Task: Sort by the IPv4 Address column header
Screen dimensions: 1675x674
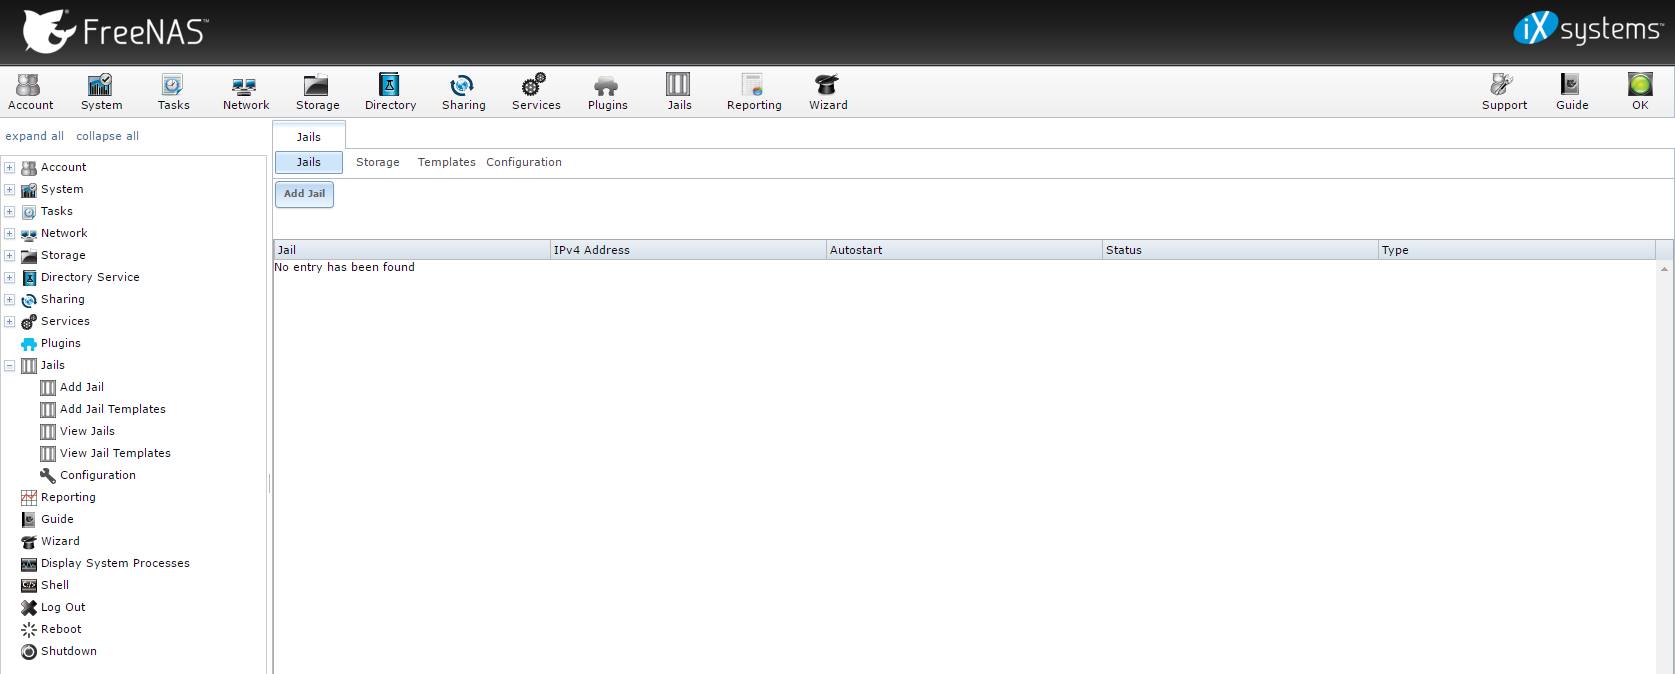Action: coord(688,250)
